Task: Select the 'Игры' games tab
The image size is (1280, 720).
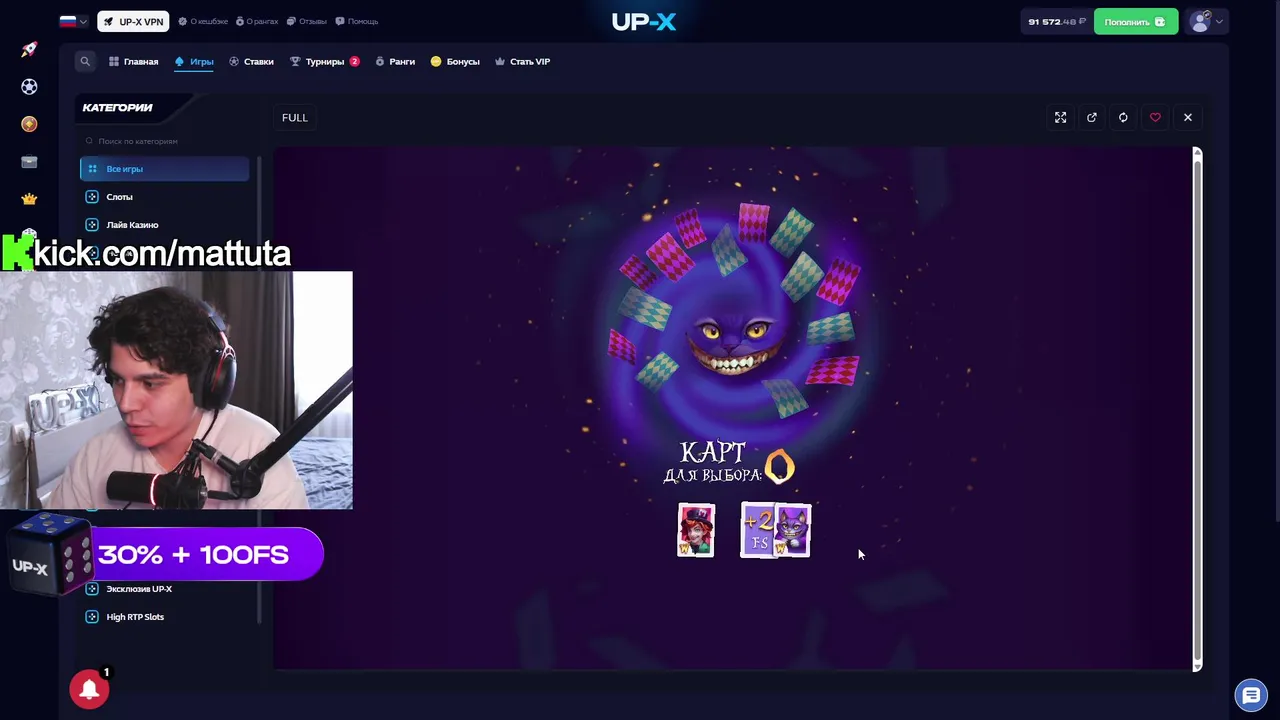Action: click(194, 61)
